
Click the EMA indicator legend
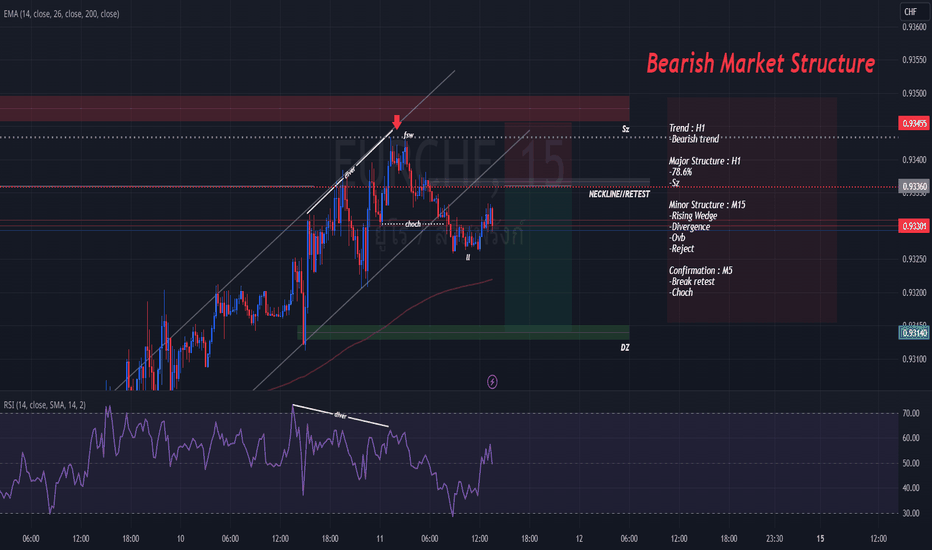pyautogui.click(x=61, y=14)
